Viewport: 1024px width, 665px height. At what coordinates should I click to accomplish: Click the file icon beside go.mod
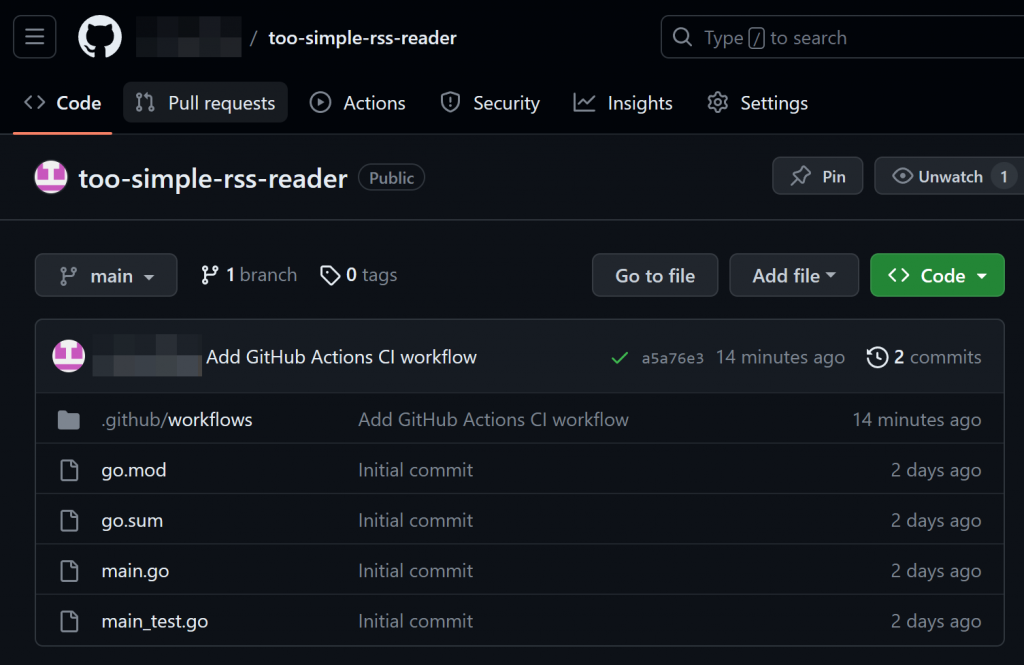coord(69,470)
